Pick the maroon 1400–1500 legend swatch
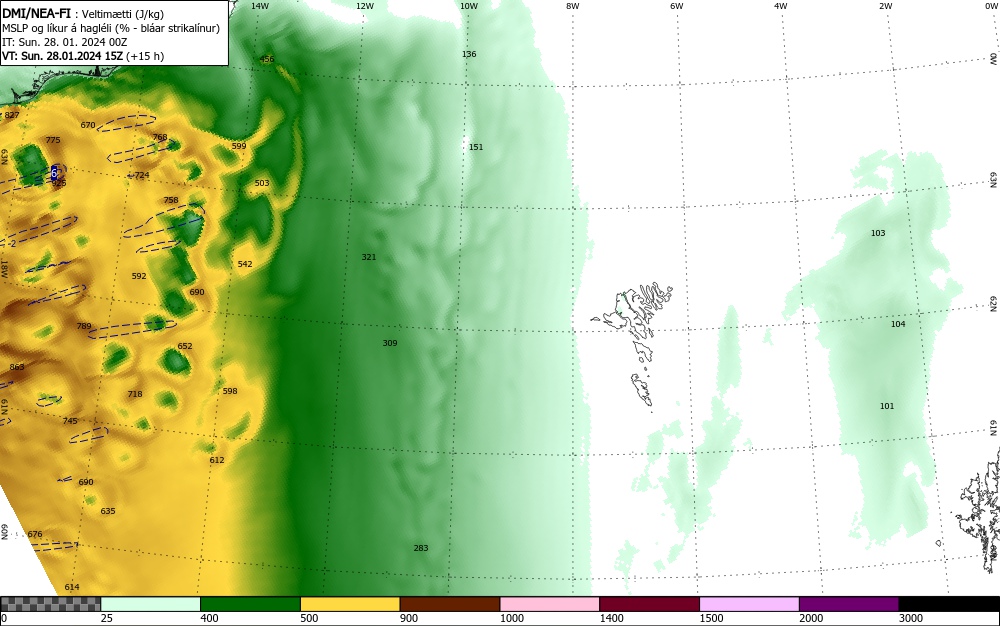This screenshot has height=626, width=1000. pos(649,604)
